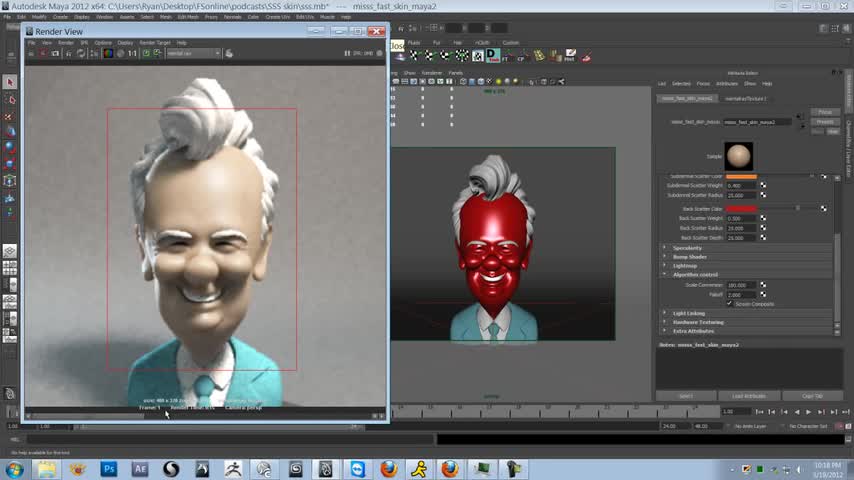Click the Load Attributes button

(749, 396)
